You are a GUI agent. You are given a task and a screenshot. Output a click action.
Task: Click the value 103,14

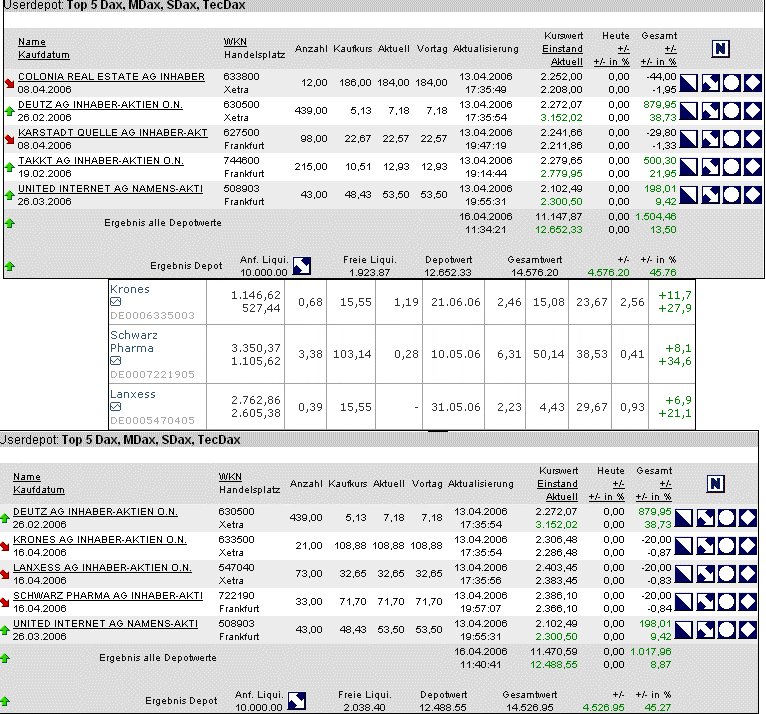(352, 354)
